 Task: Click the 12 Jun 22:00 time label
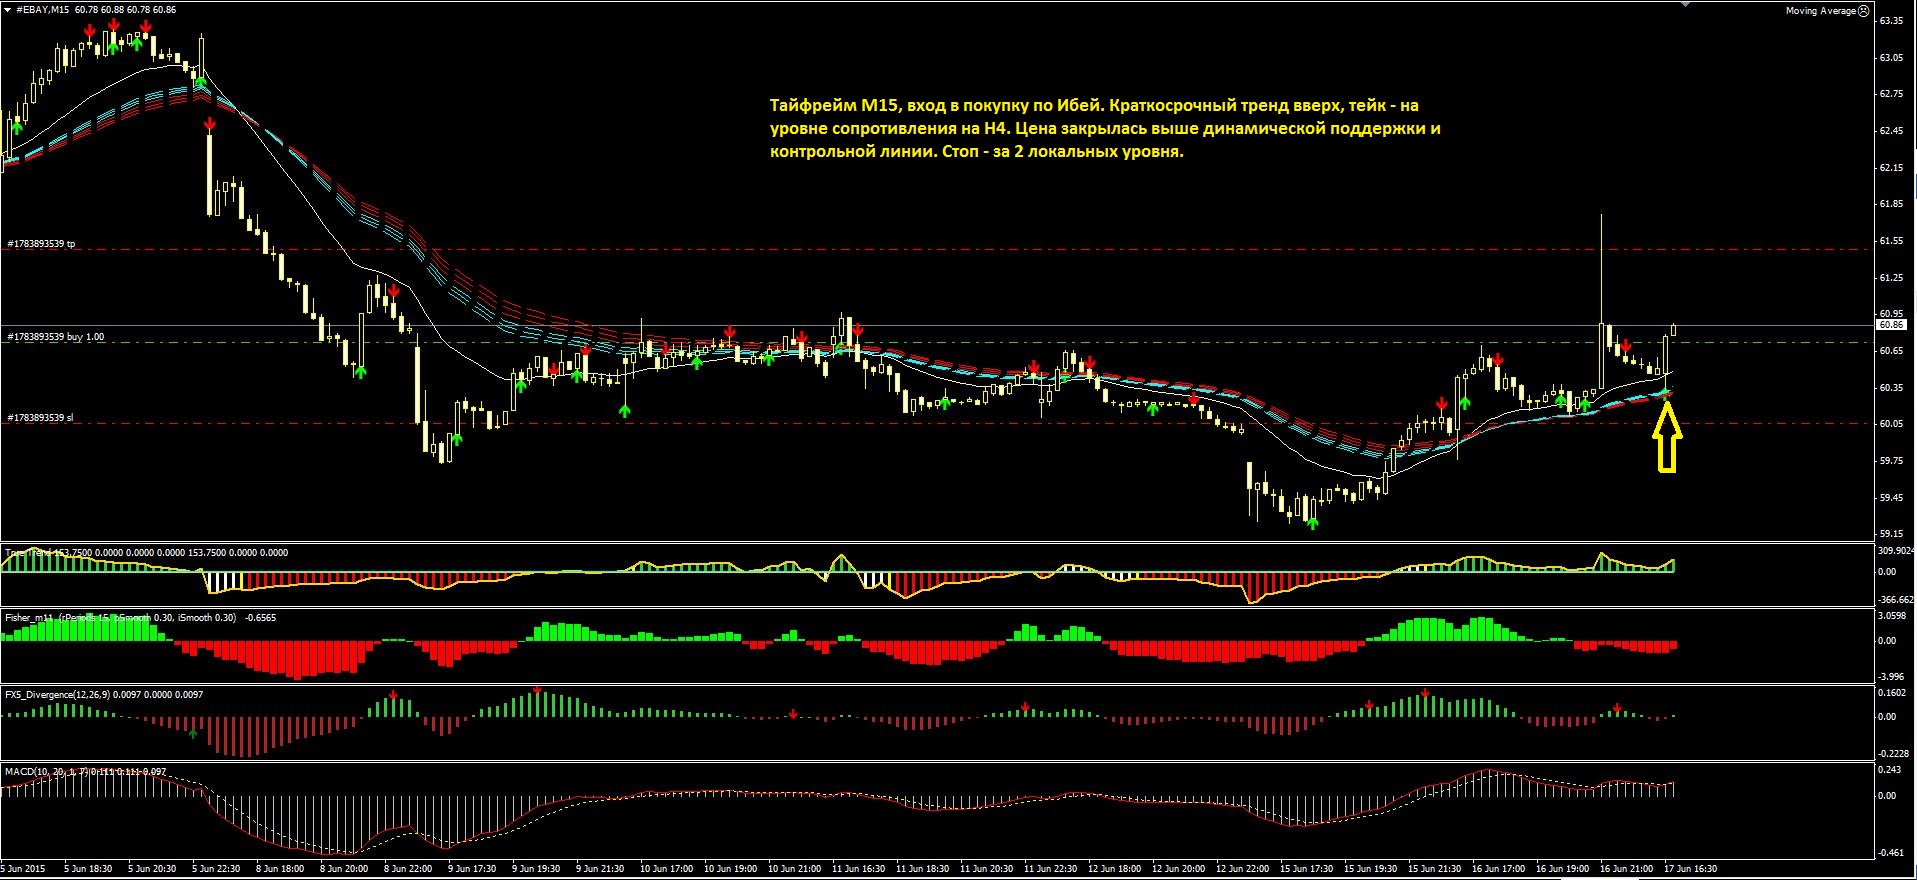click(1242, 869)
